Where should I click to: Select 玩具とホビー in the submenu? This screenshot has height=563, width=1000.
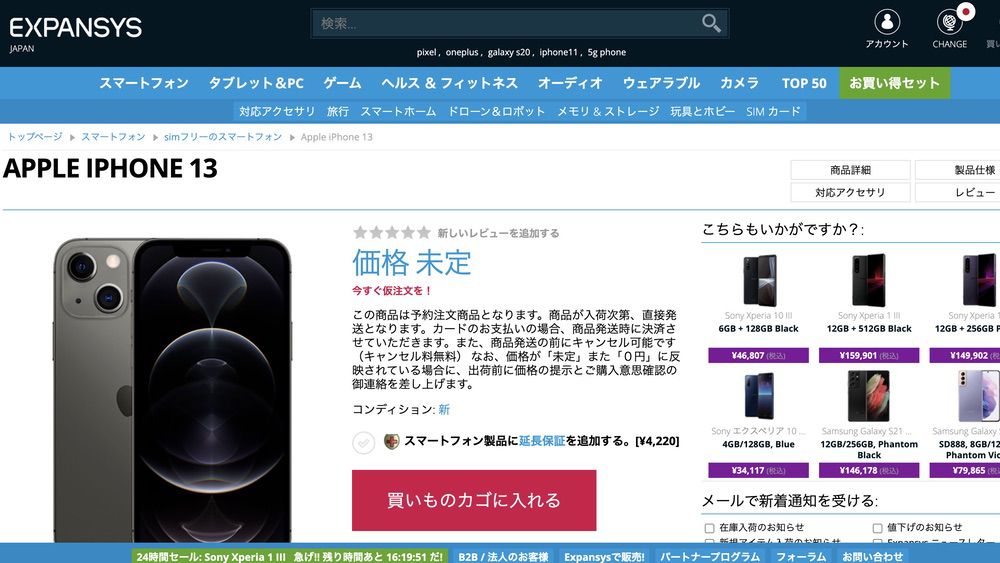click(x=702, y=111)
